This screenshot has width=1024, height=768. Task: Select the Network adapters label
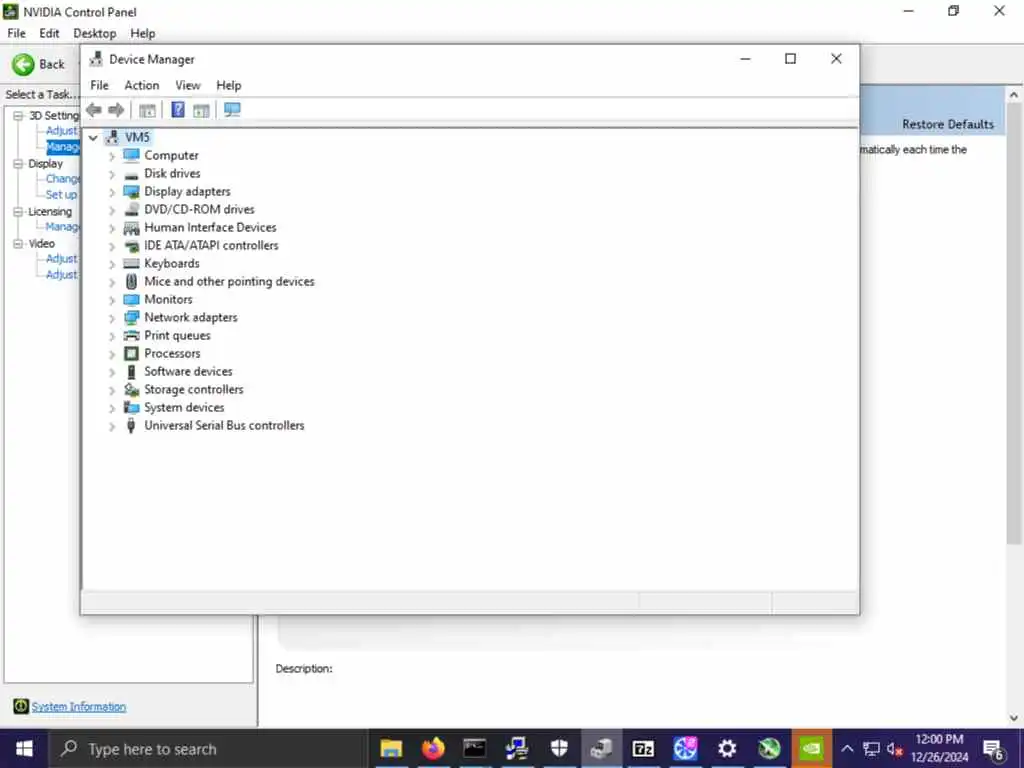[191, 317]
